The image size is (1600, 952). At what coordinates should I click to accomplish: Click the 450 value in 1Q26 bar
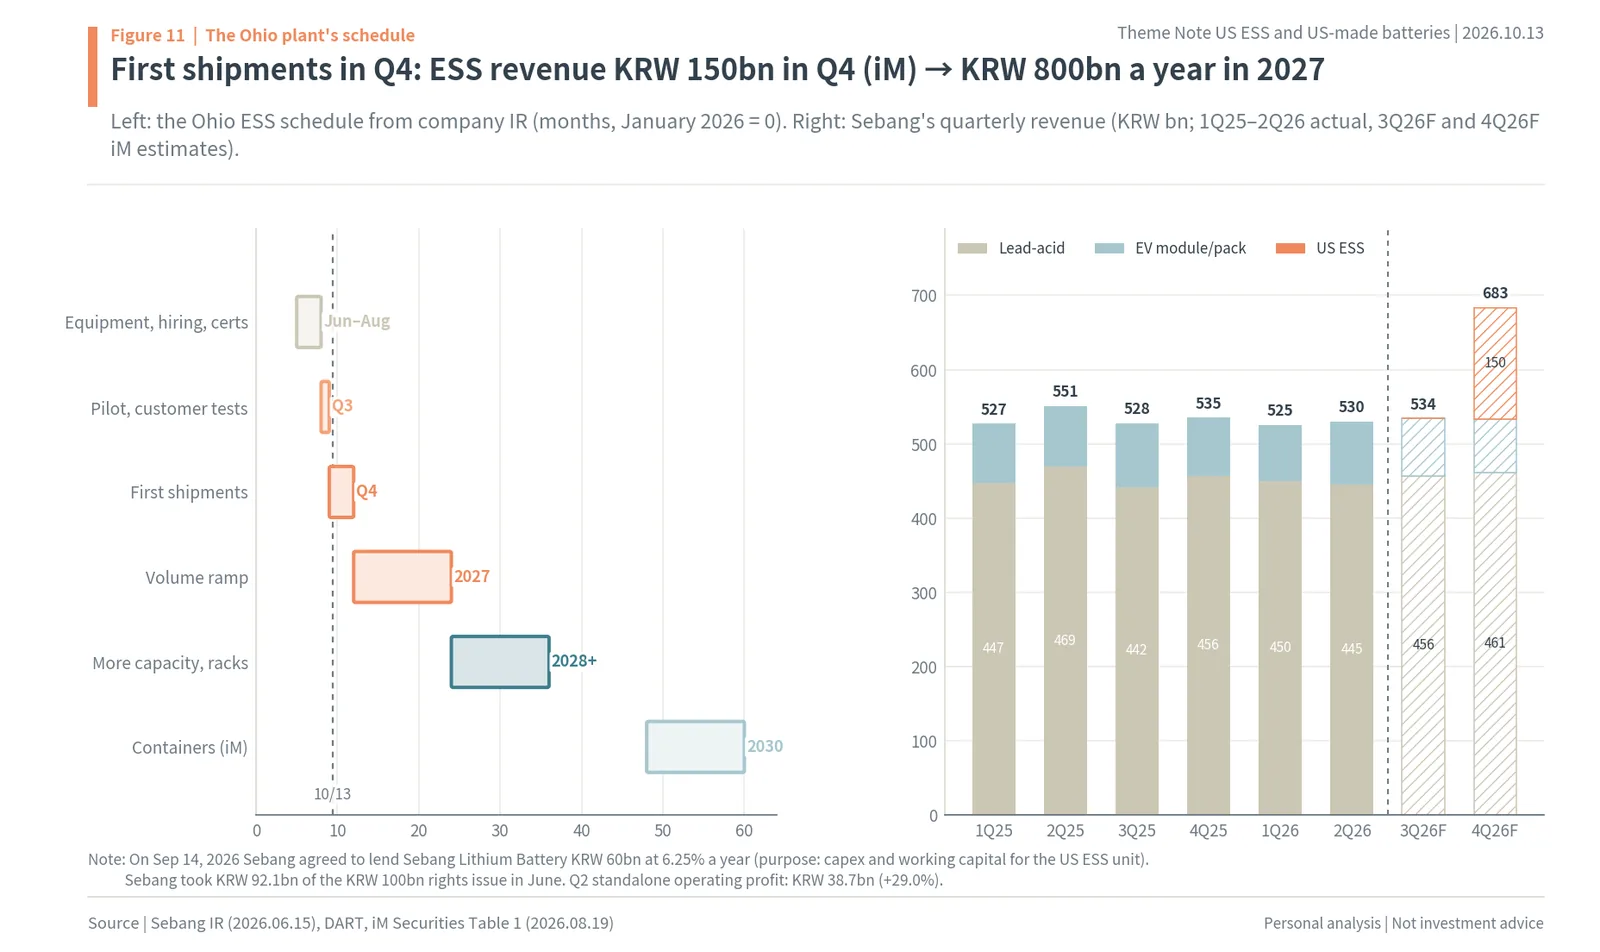(1280, 647)
